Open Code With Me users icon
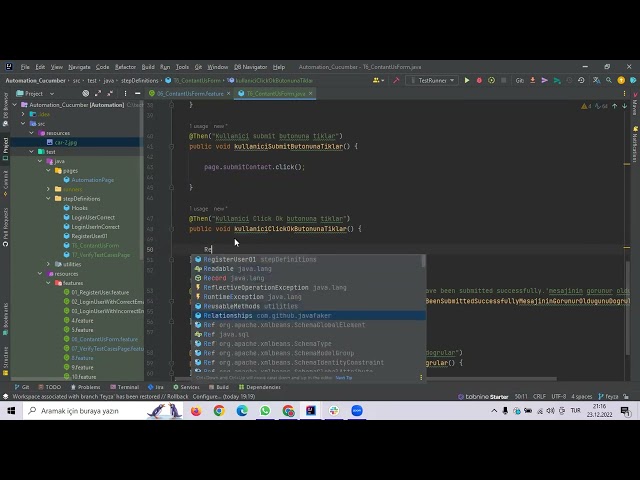This screenshot has width=640, height=480. pyautogui.click(x=378, y=80)
